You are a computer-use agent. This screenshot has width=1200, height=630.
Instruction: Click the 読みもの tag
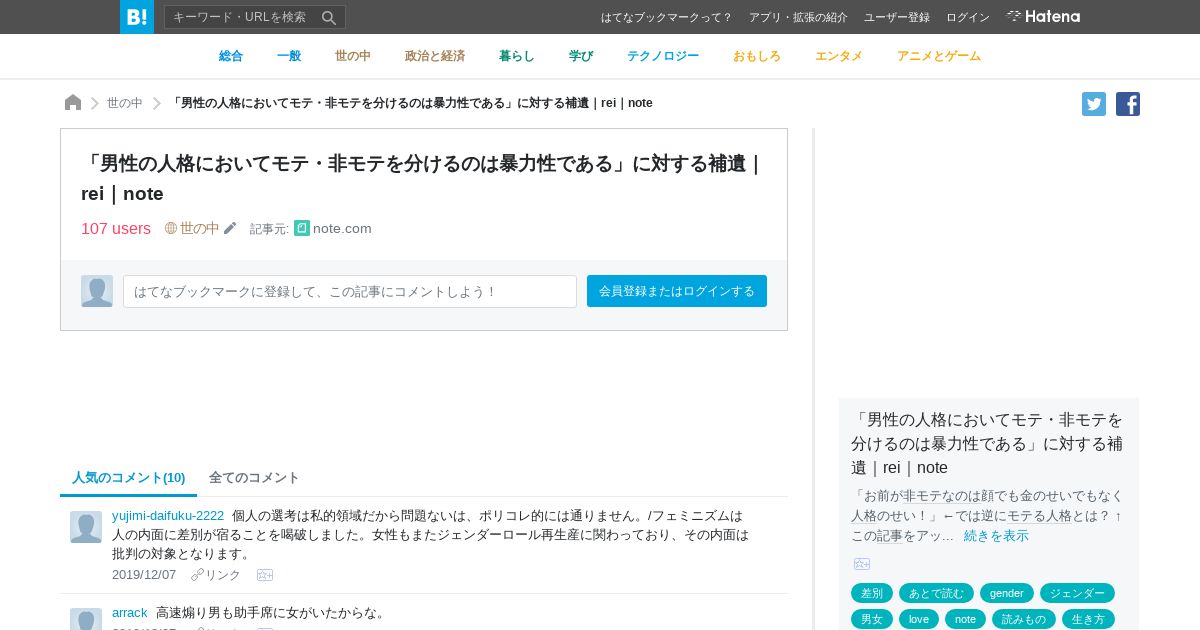pos(1024,619)
